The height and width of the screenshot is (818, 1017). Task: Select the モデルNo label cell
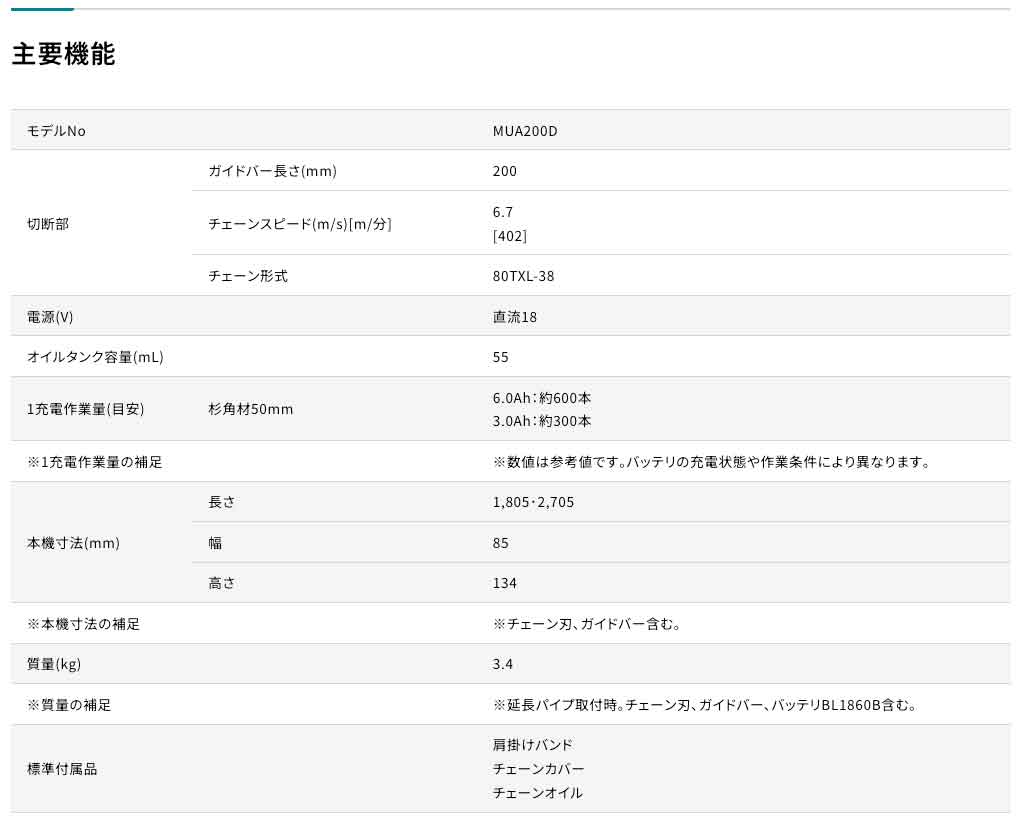56,131
